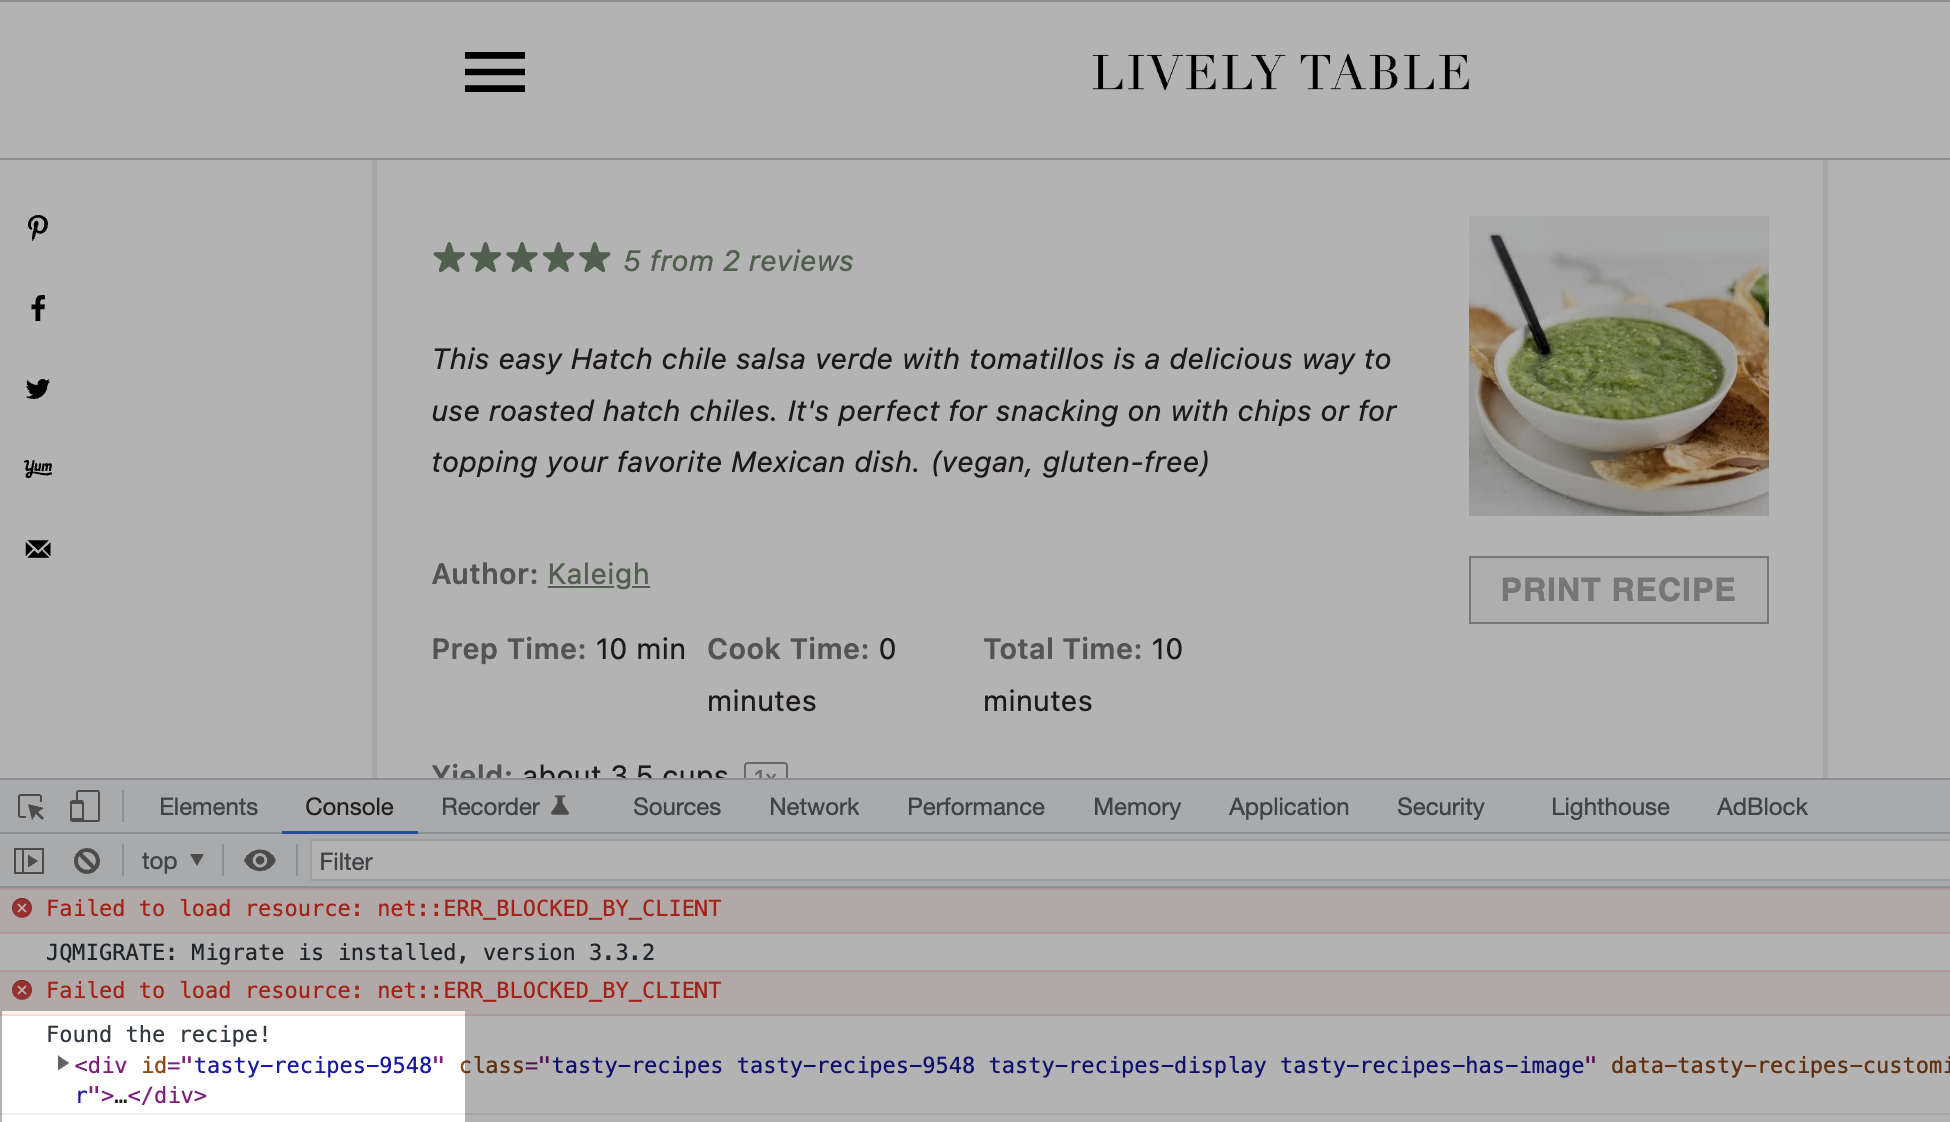Save recipe to Yummly
Viewport: 1950px width, 1122px height.
[38, 468]
